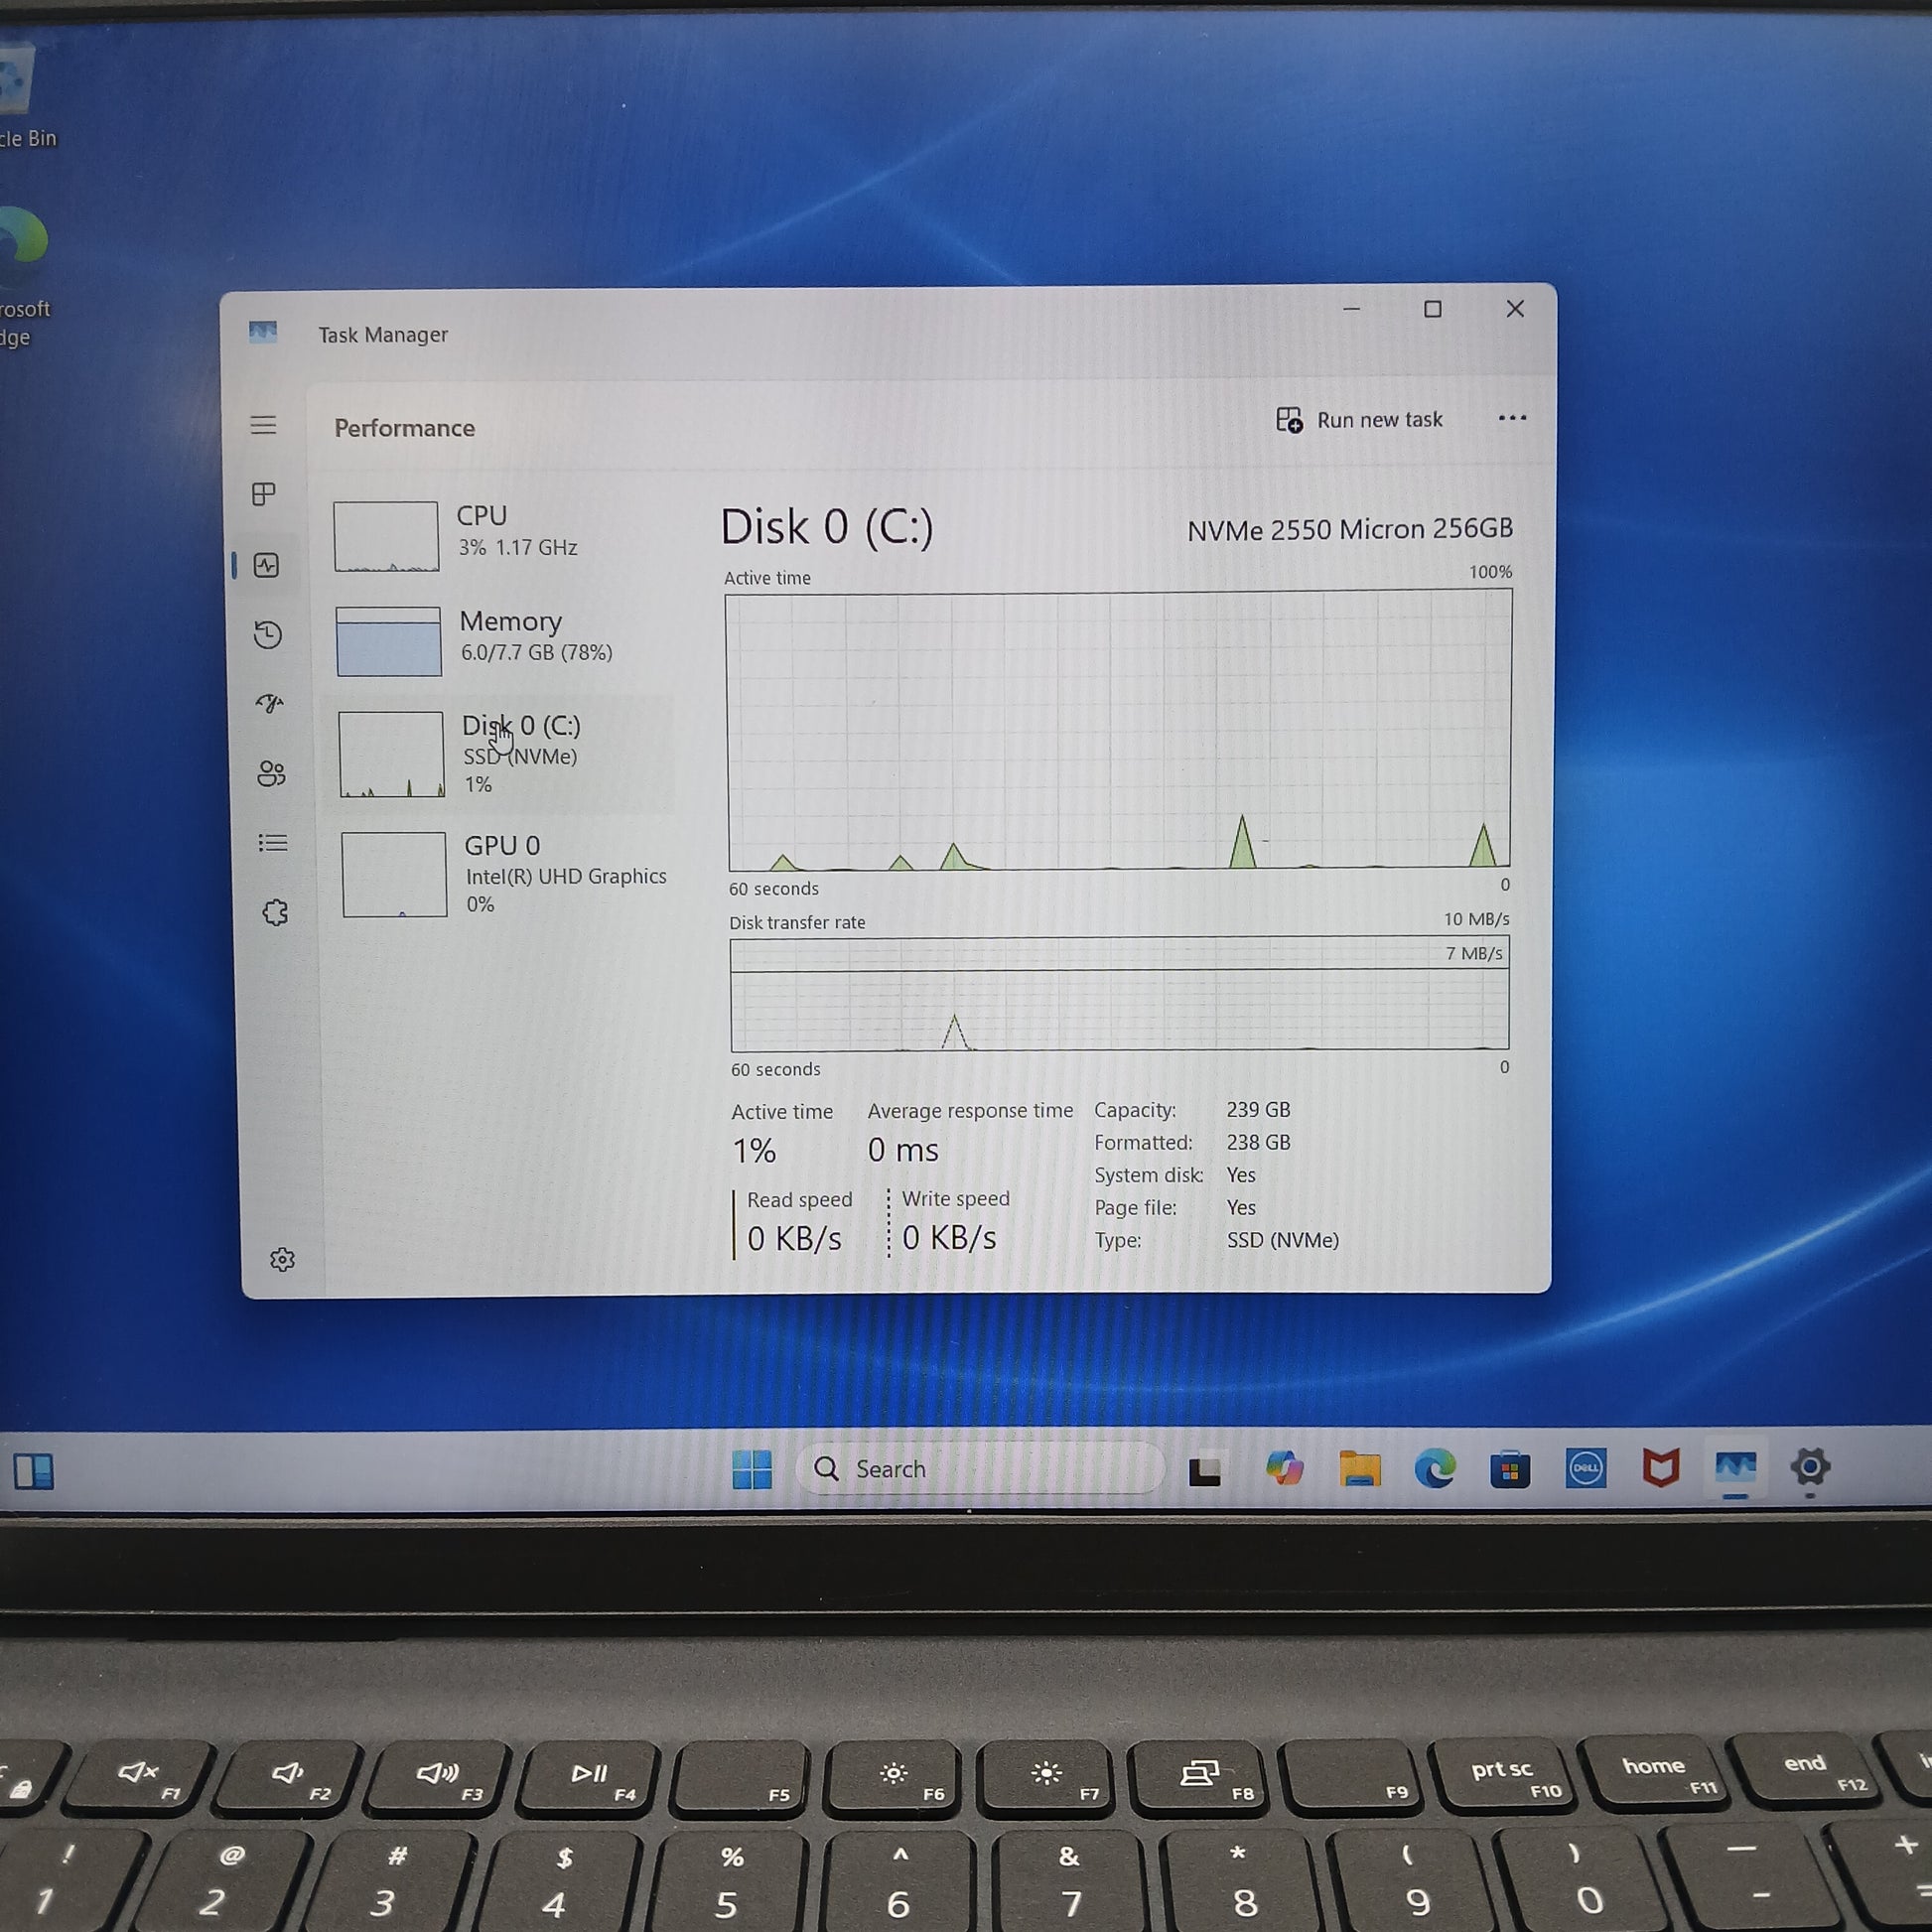
Task: Open the three-dot more options menu
Action: pos(1511,418)
